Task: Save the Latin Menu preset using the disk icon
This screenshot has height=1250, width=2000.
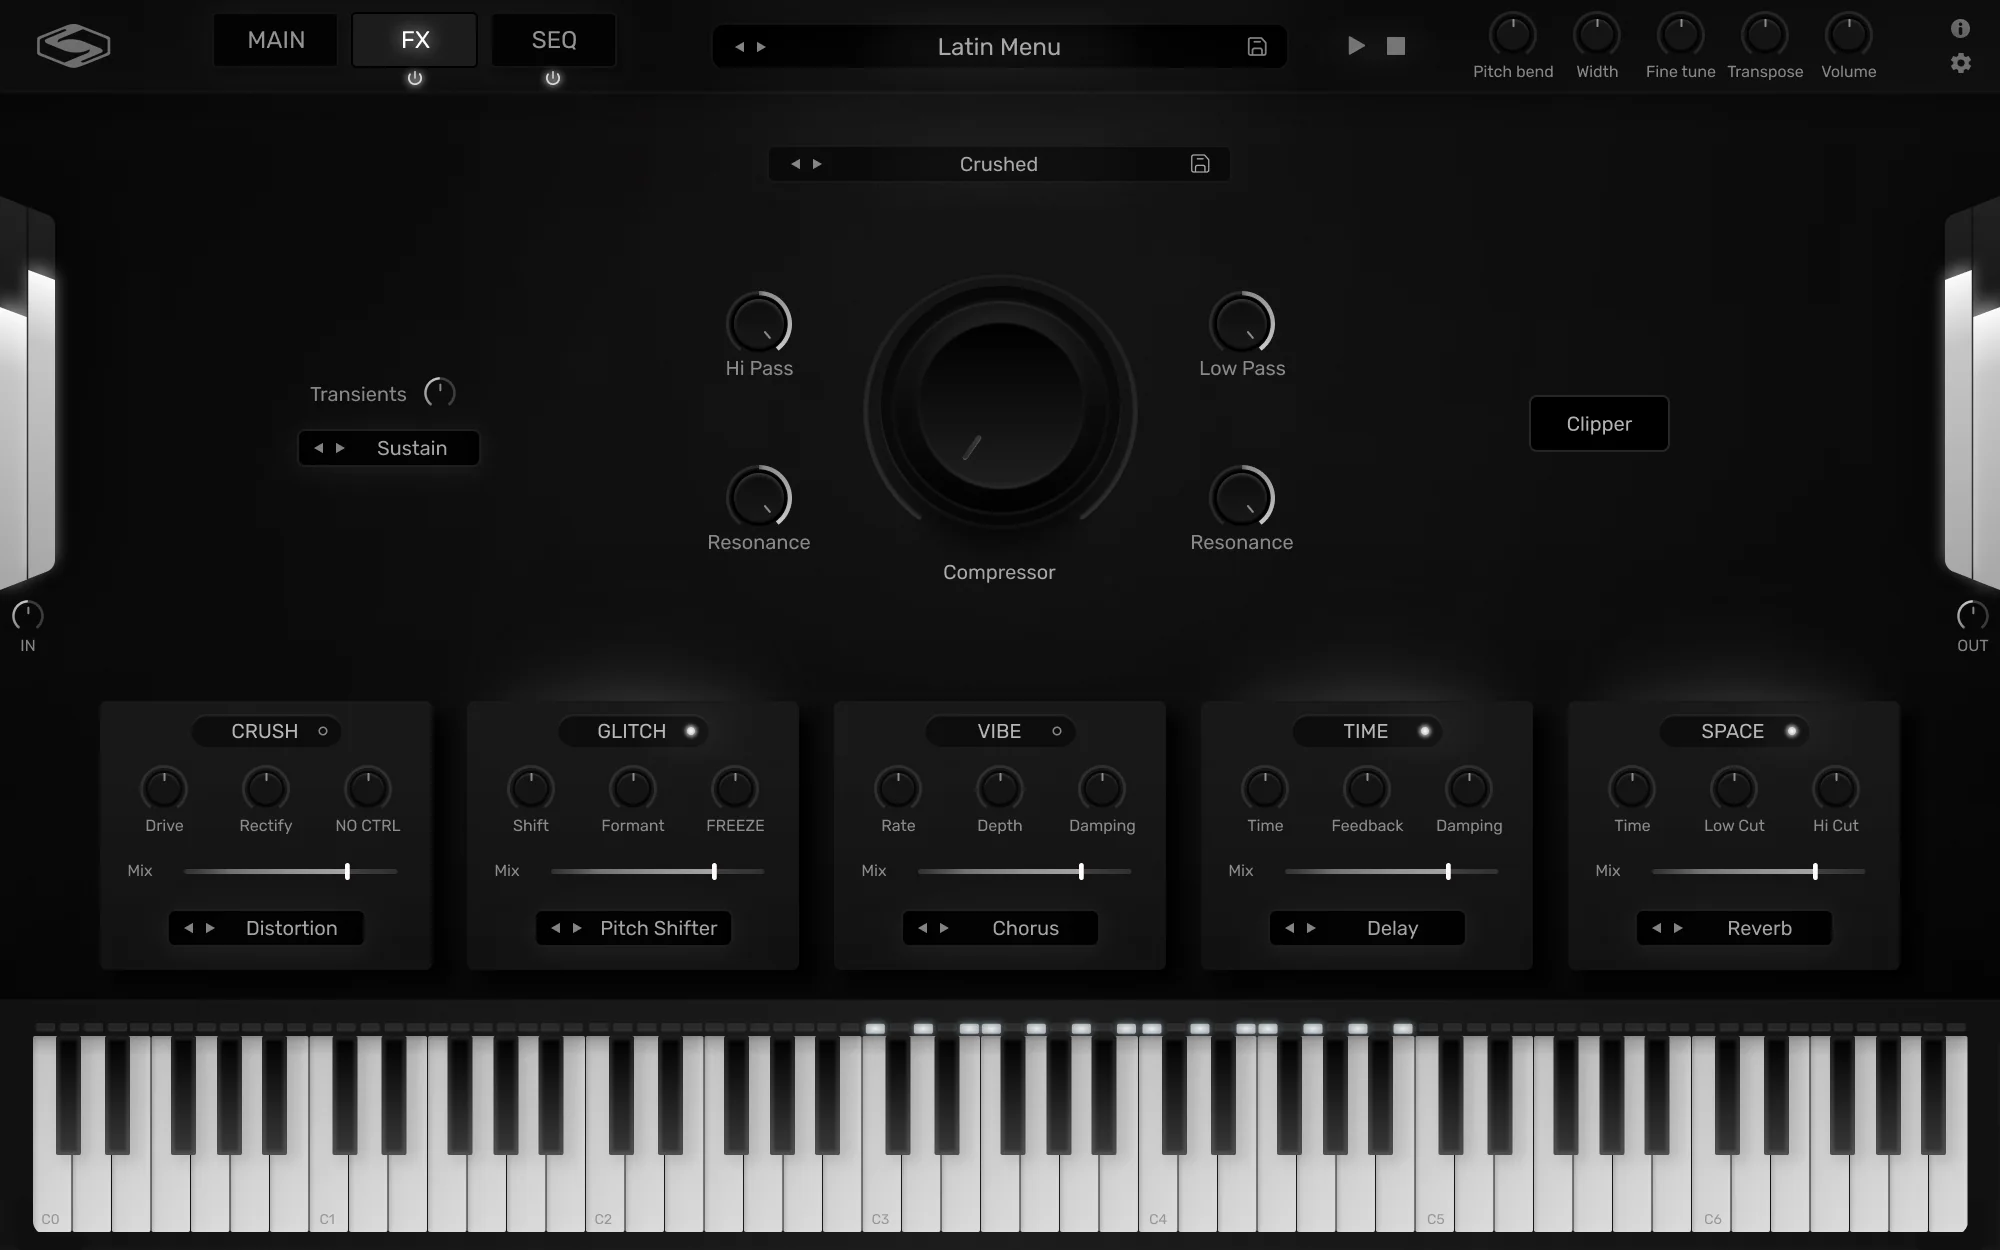Action: click(1257, 46)
